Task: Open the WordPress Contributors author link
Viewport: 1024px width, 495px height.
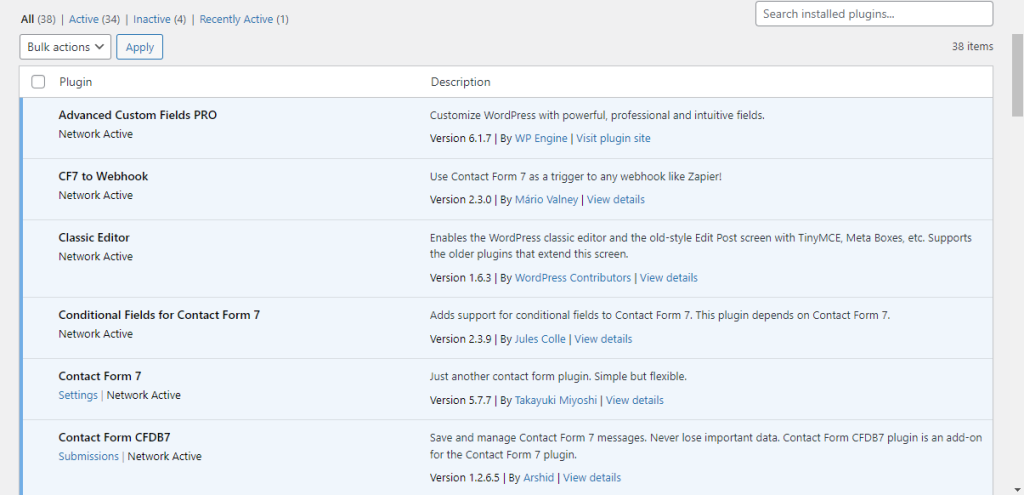Action: tap(573, 277)
